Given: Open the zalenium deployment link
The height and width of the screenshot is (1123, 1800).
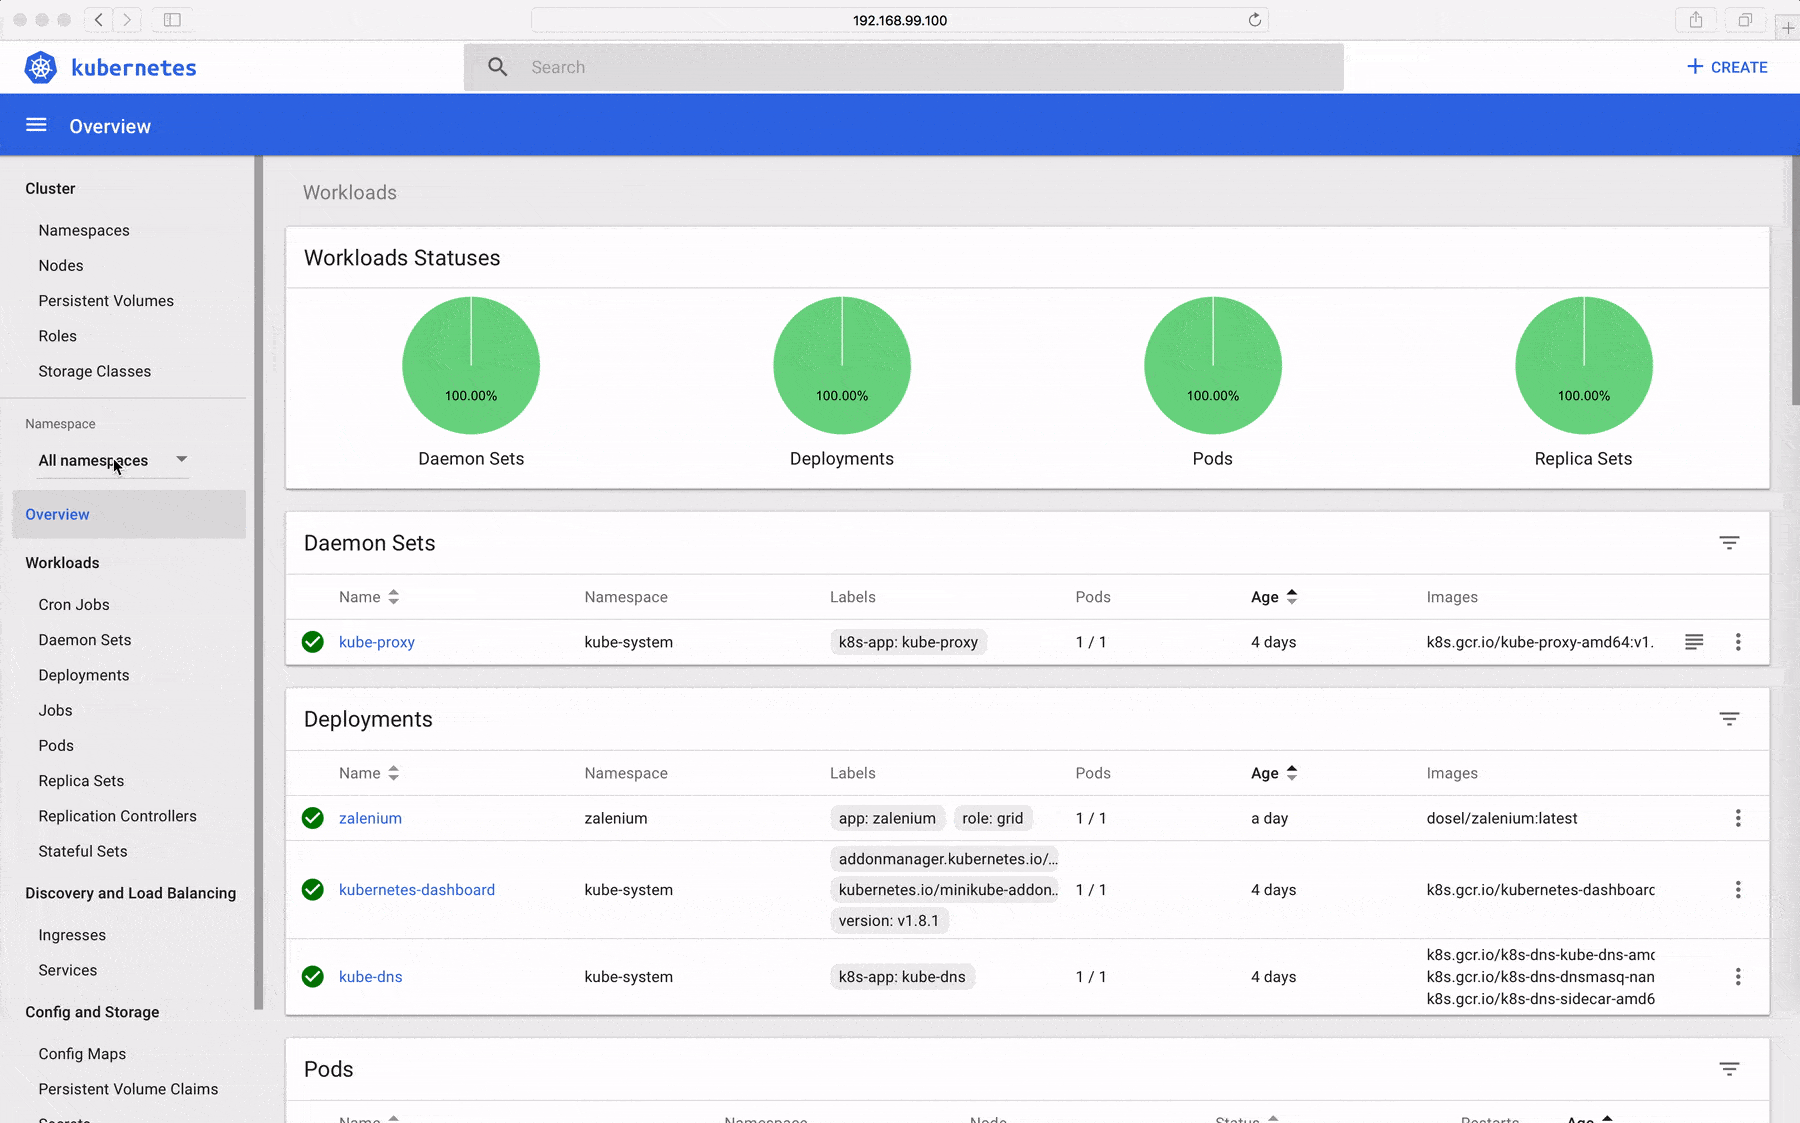Looking at the screenshot, I should [x=370, y=818].
